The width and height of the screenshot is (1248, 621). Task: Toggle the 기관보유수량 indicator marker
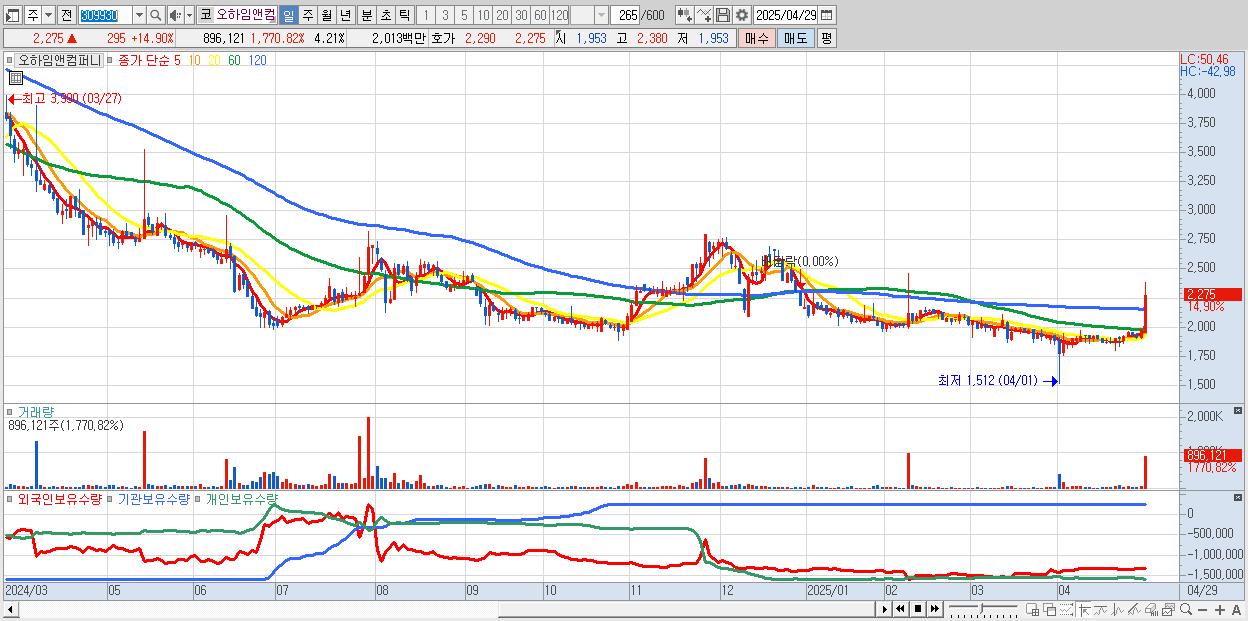coord(112,498)
